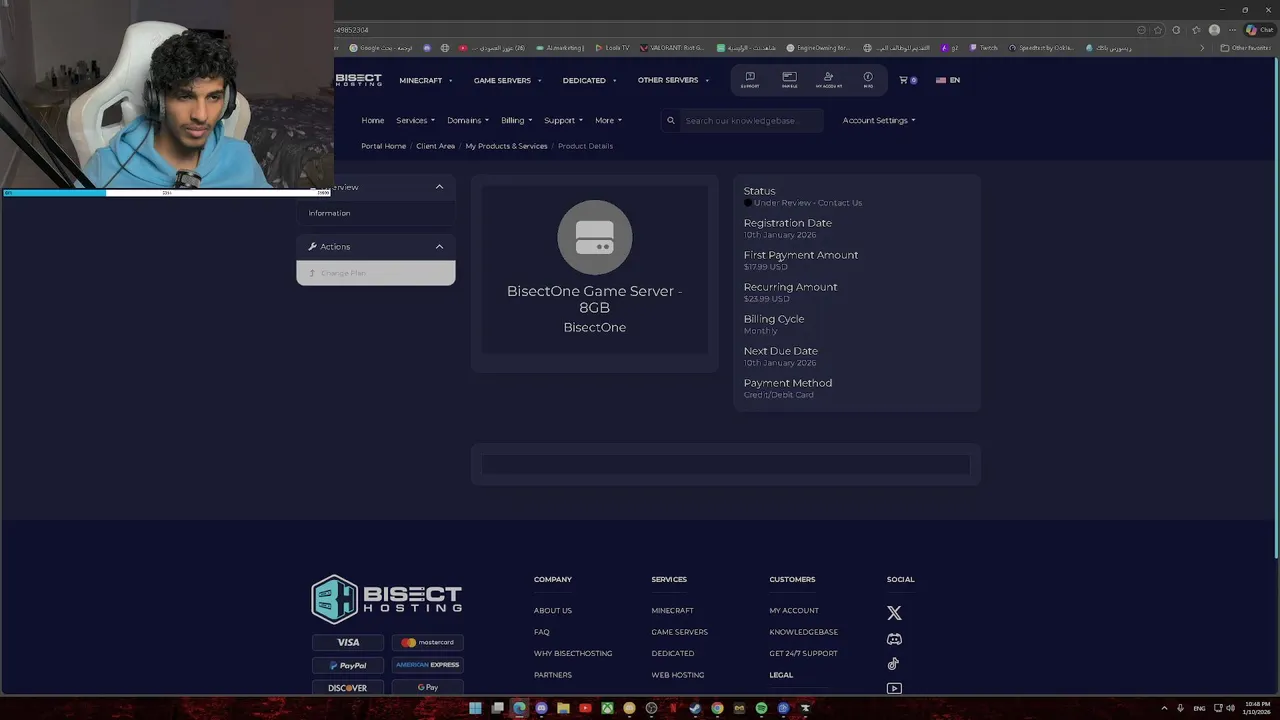Open Chrome from the taskbar
Viewport: 1280px width, 720px height.
point(717,708)
